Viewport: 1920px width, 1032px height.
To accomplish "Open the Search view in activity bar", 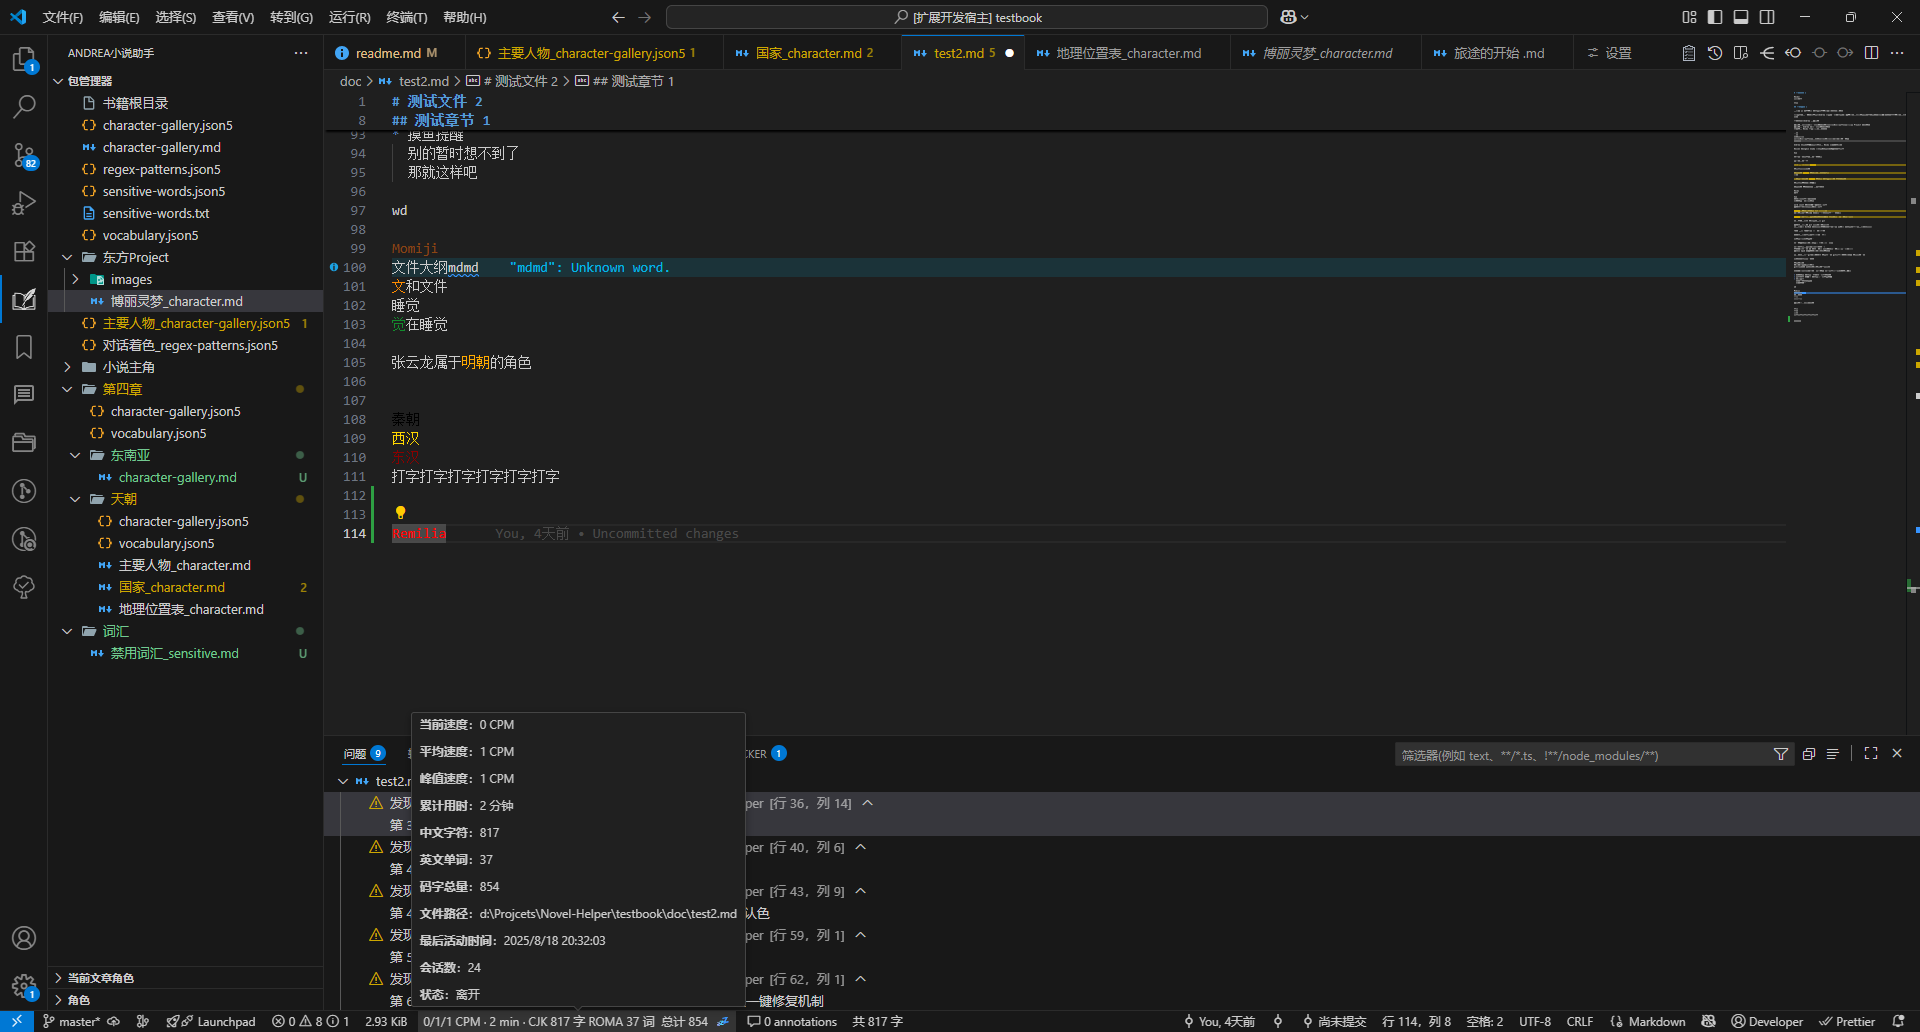I will pyautogui.click(x=24, y=106).
